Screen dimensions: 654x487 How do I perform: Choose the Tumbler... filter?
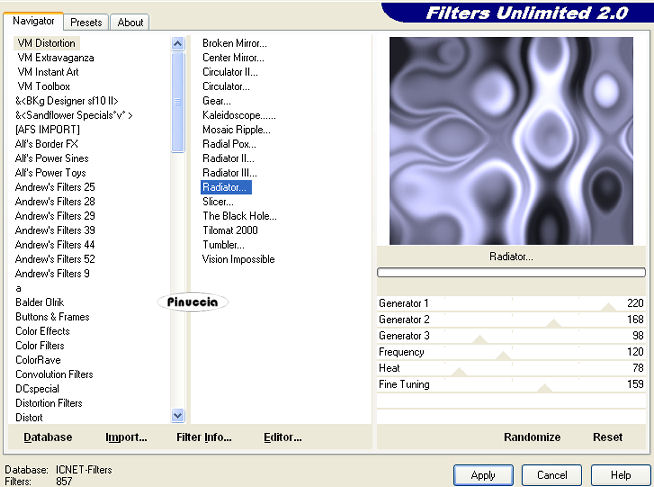(x=223, y=245)
